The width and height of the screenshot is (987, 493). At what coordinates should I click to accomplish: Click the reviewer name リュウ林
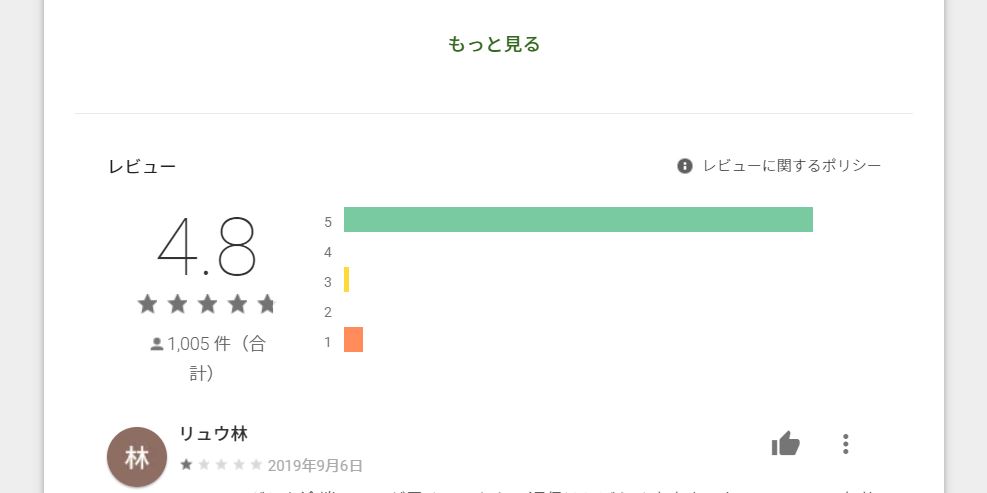[213, 434]
